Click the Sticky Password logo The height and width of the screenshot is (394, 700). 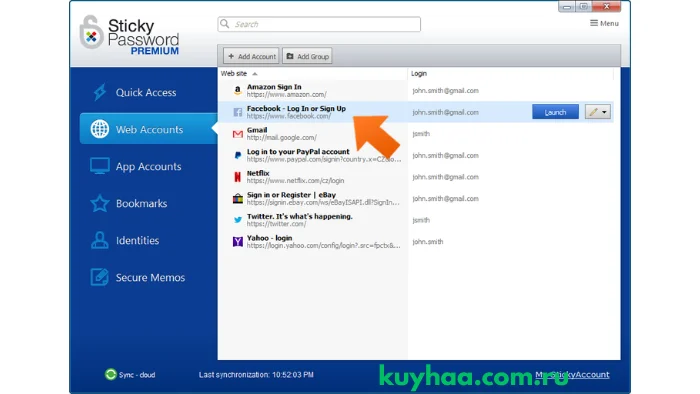(x=129, y=36)
